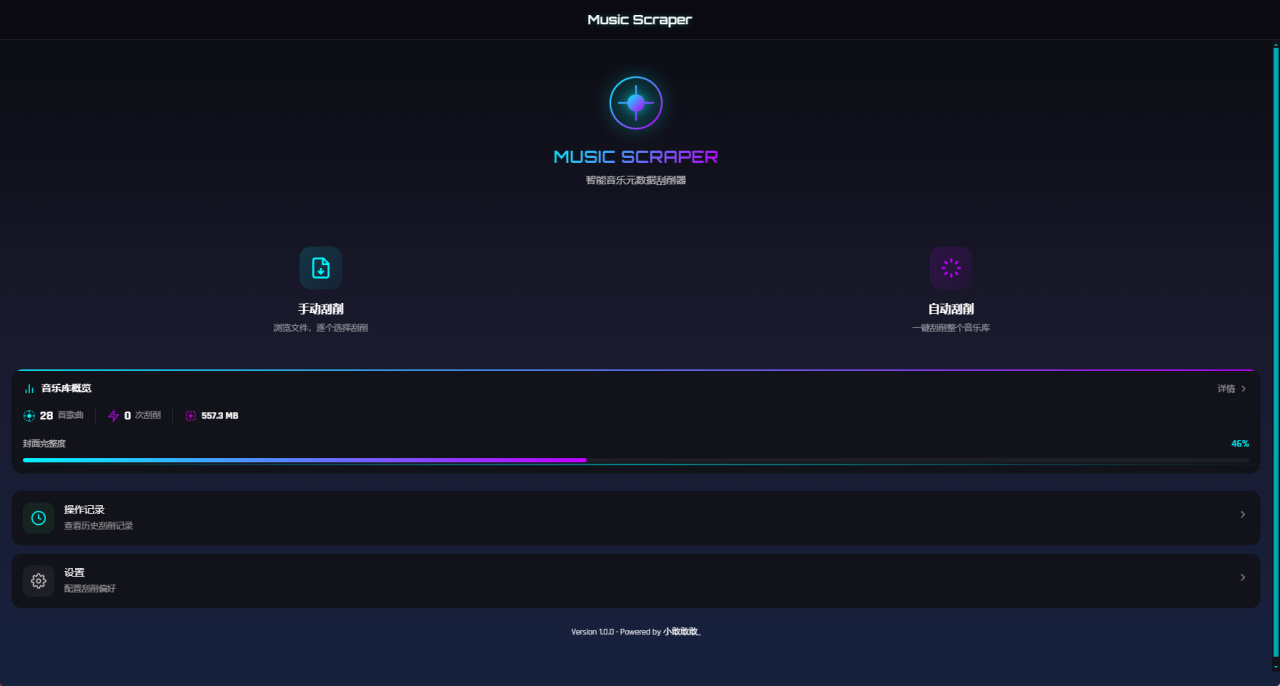Click the 0 次刮削 statistic
This screenshot has width=1280, height=686.
pos(134,416)
